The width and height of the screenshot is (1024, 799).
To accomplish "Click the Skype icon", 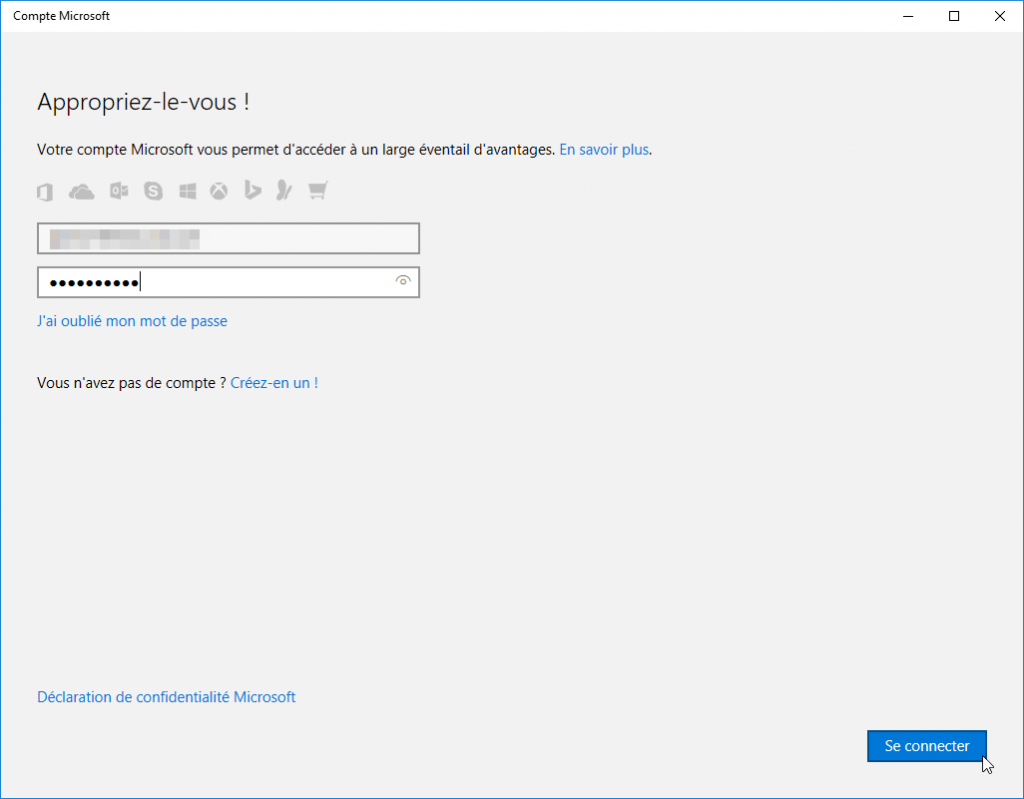I will pos(153,191).
